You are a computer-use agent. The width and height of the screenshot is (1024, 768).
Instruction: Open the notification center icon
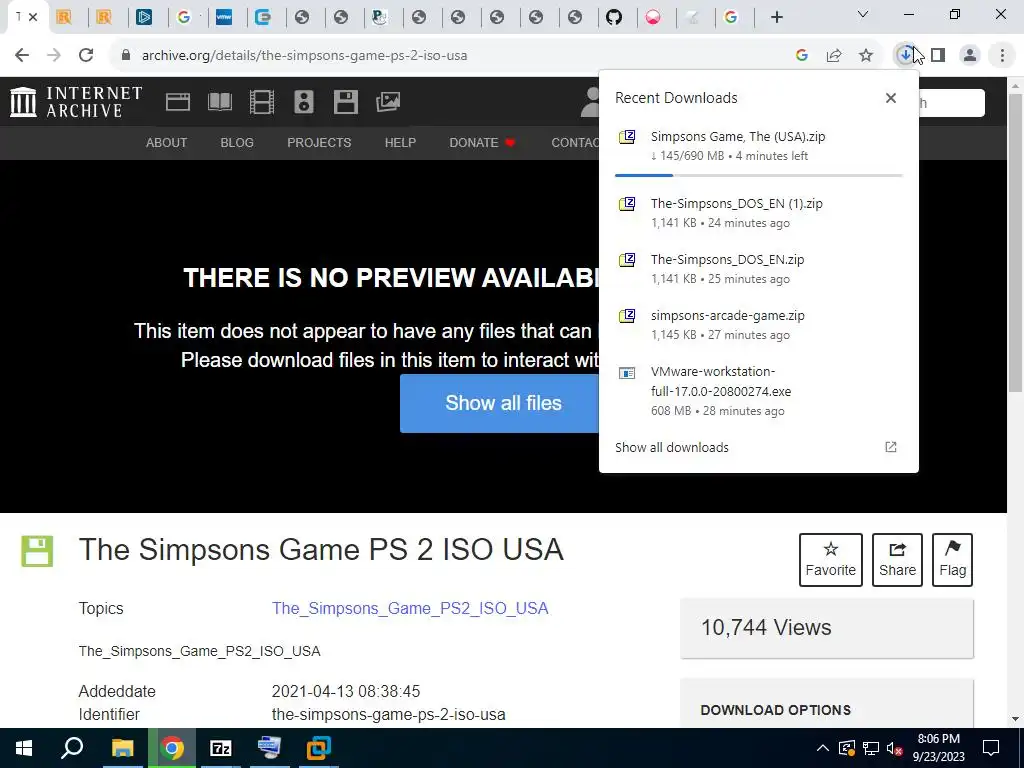point(991,748)
